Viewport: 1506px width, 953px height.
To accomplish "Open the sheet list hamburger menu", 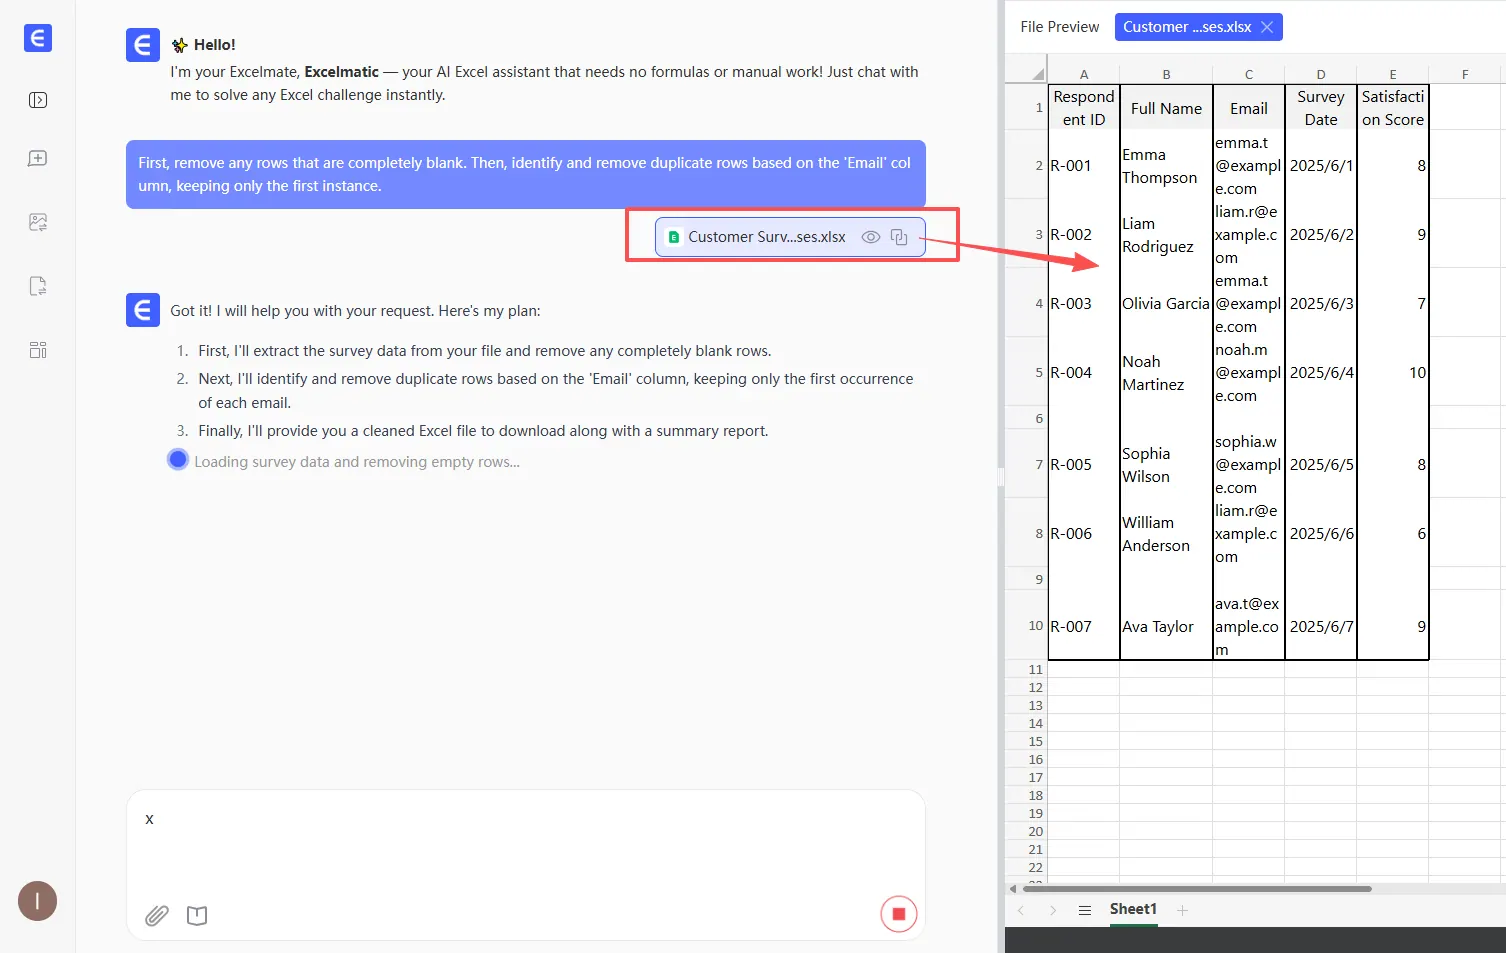I will [x=1085, y=910].
